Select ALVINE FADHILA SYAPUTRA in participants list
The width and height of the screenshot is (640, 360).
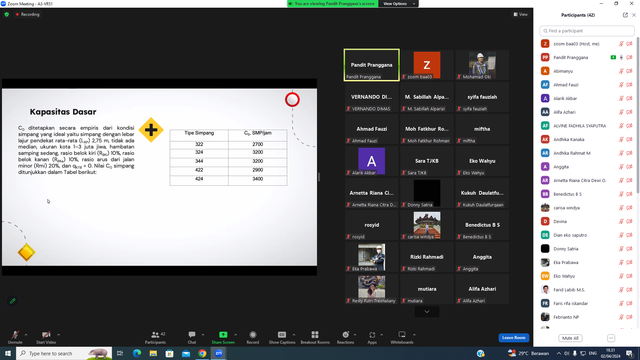pyautogui.click(x=586, y=126)
